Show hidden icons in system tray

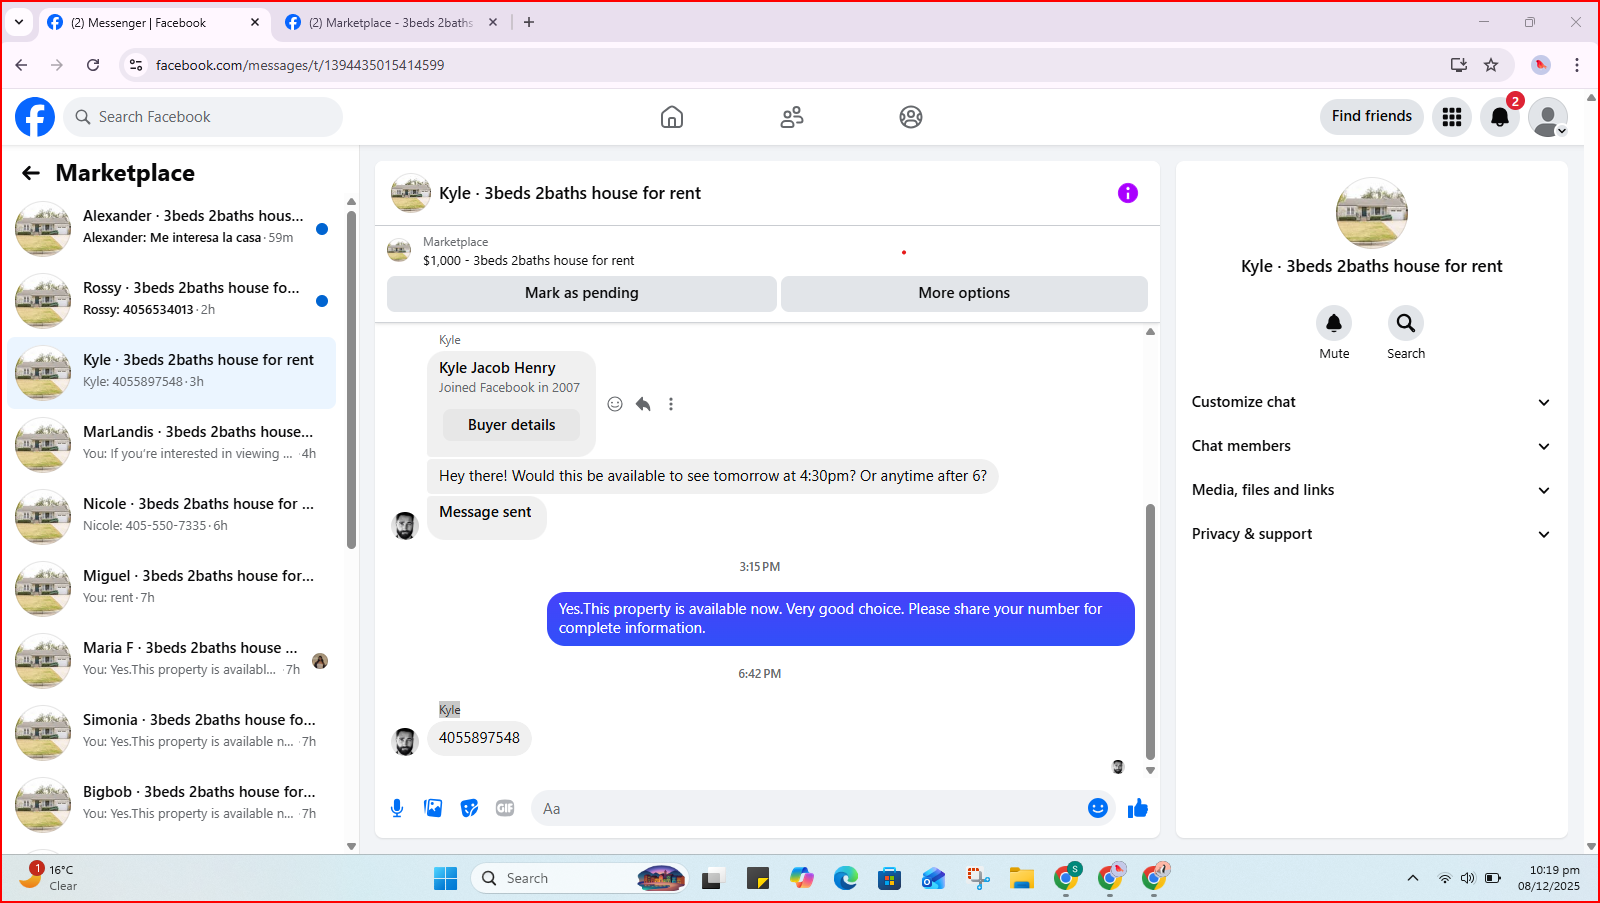pos(1413,878)
